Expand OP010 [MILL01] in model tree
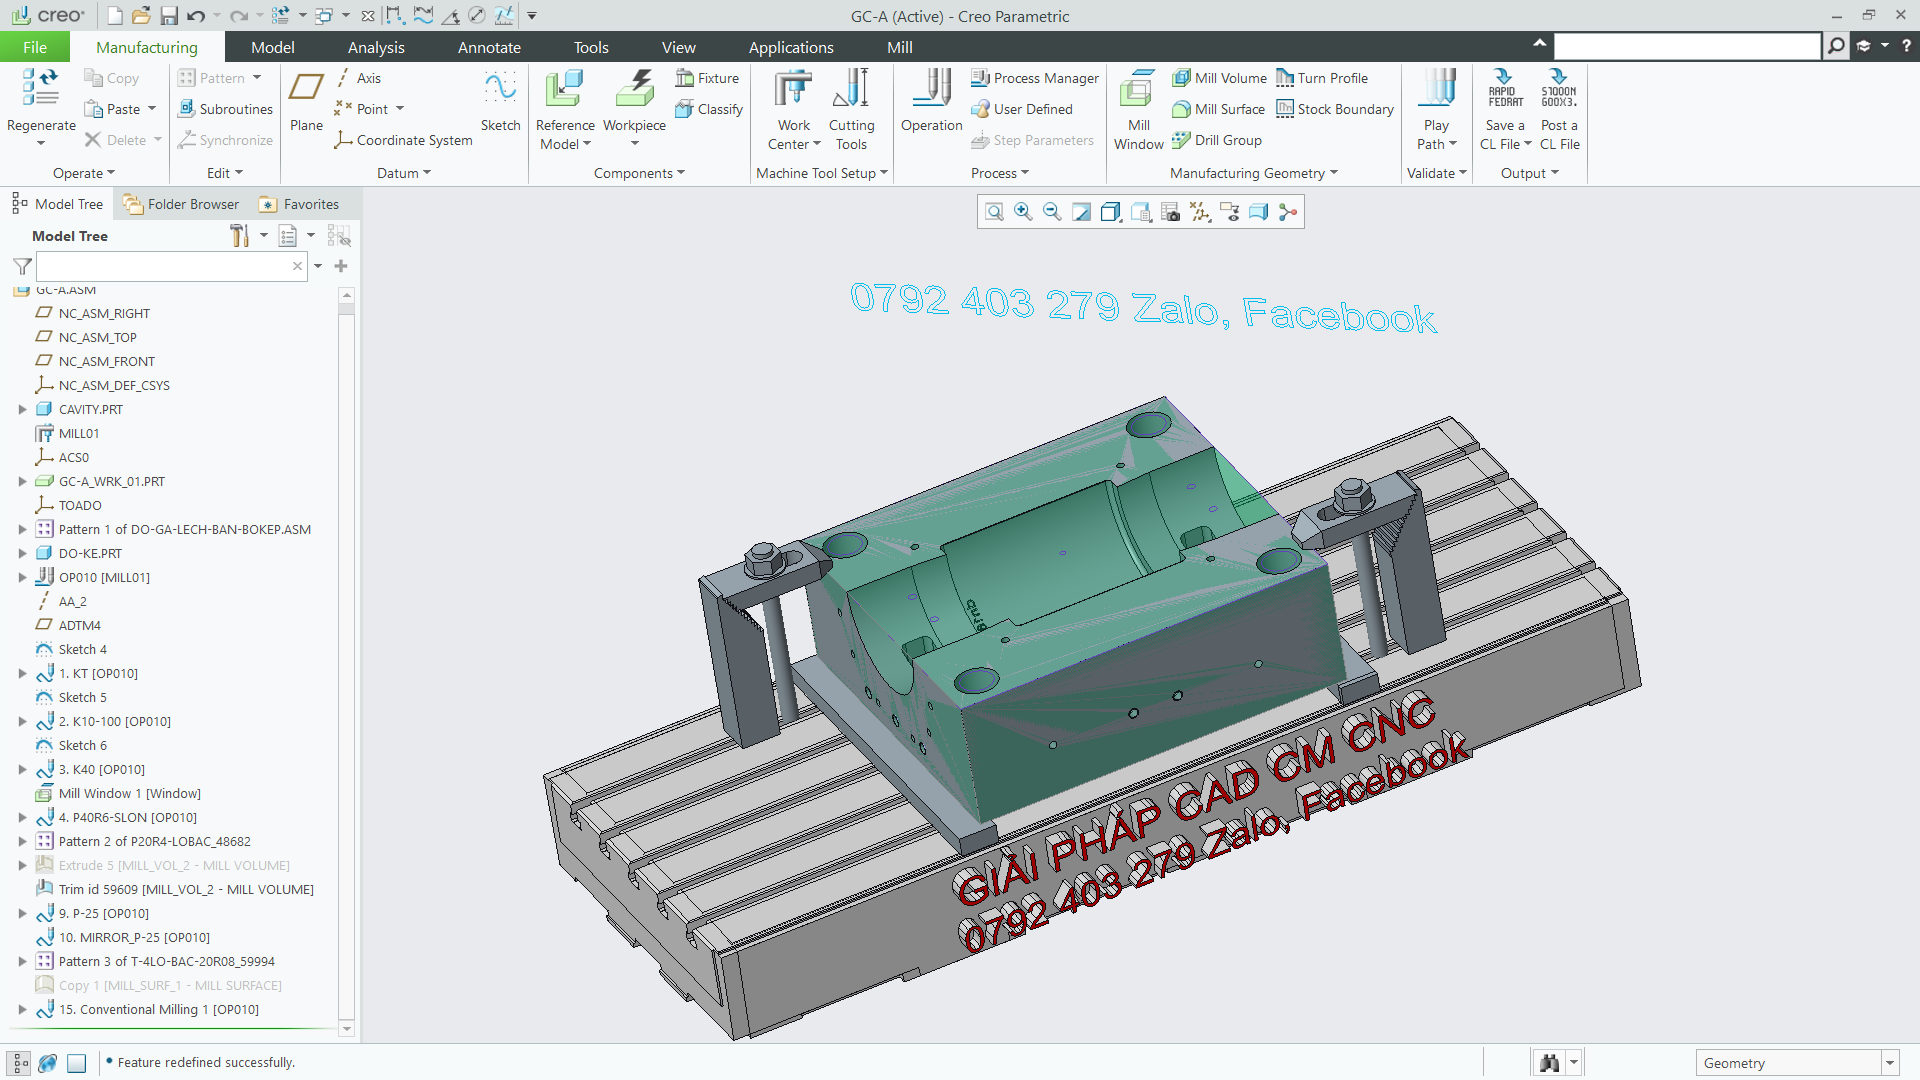The width and height of the screenshot is (1920, 1080). click(22, 577)
